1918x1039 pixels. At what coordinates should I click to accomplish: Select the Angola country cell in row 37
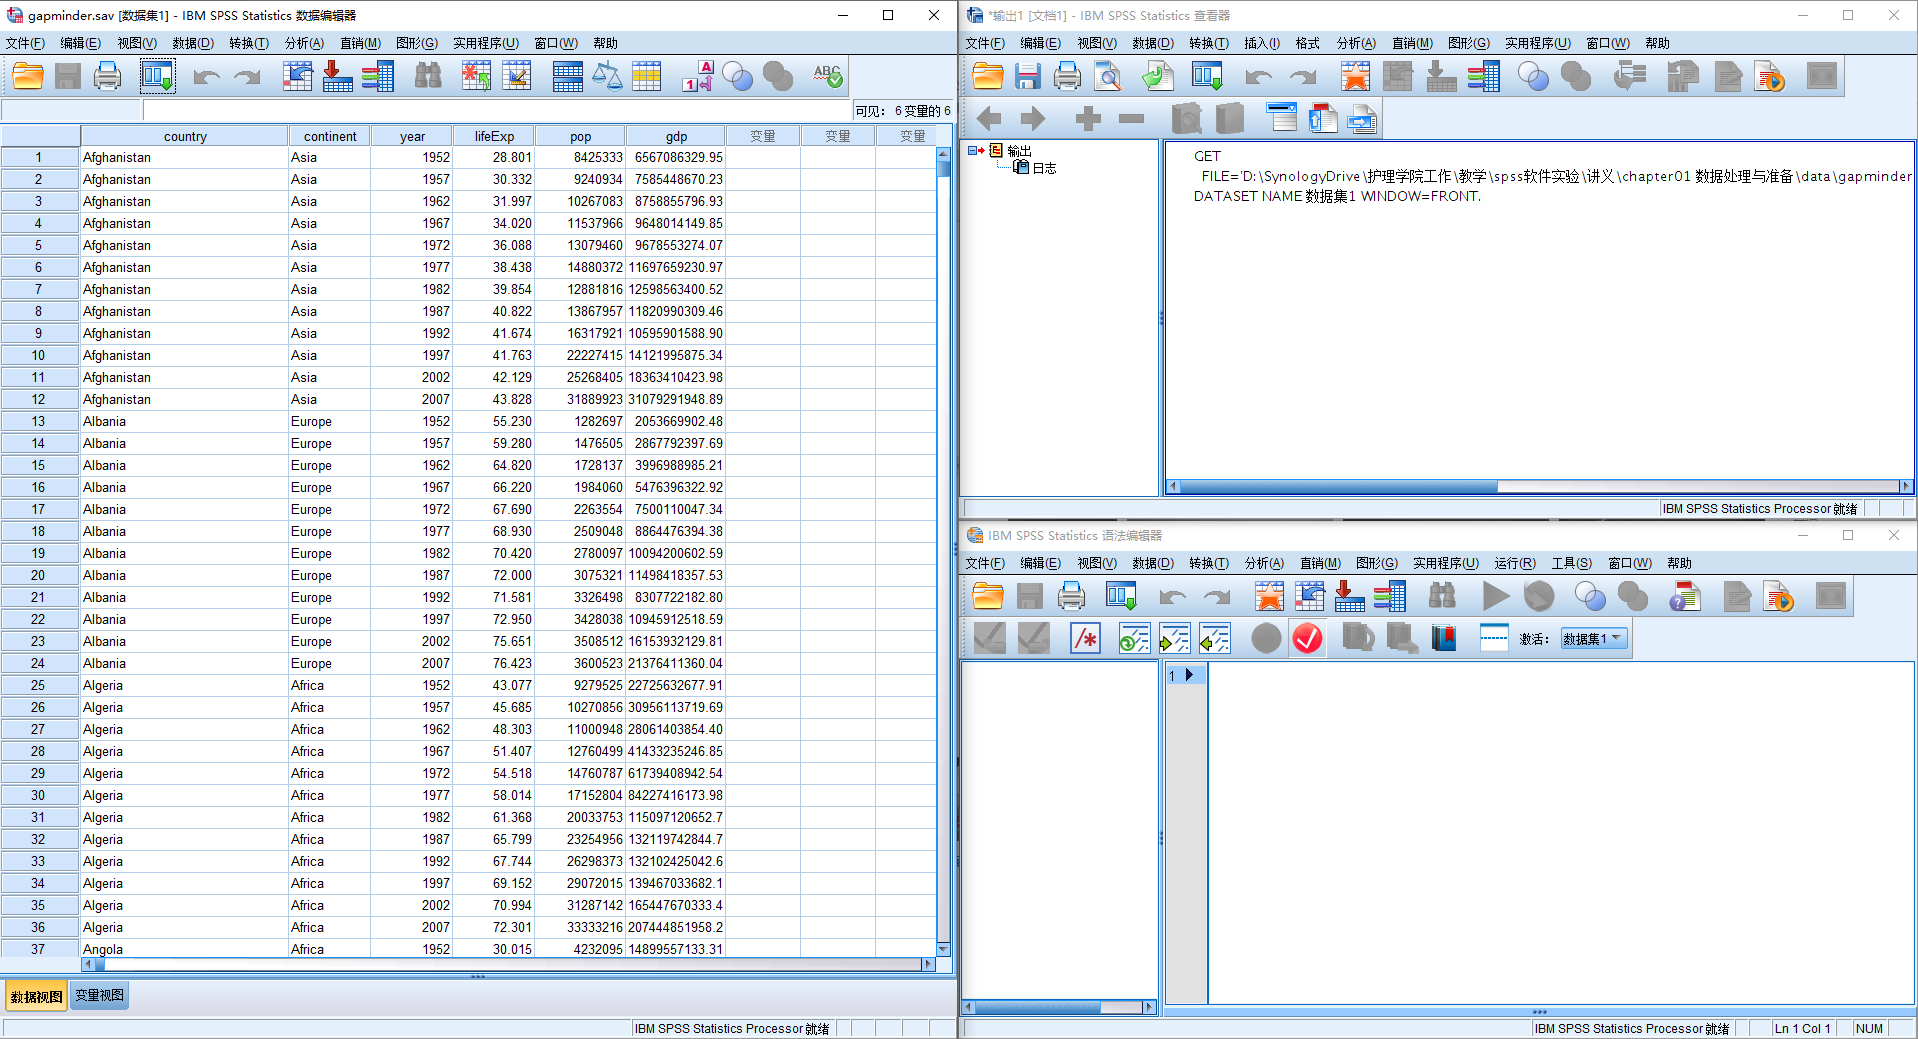tap(185, 949)
